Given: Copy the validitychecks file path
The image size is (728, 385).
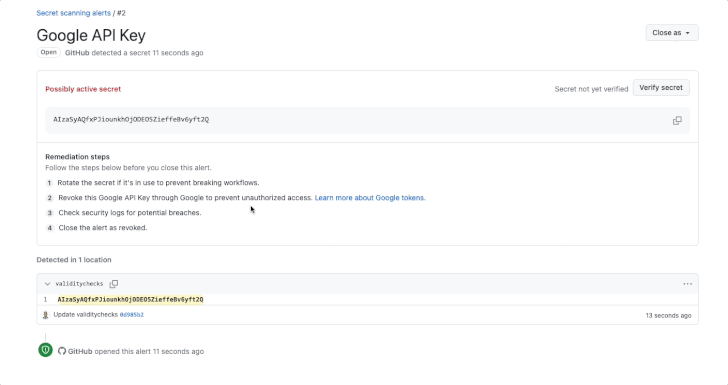Looking at the screenshot, I should pos(114,284).
